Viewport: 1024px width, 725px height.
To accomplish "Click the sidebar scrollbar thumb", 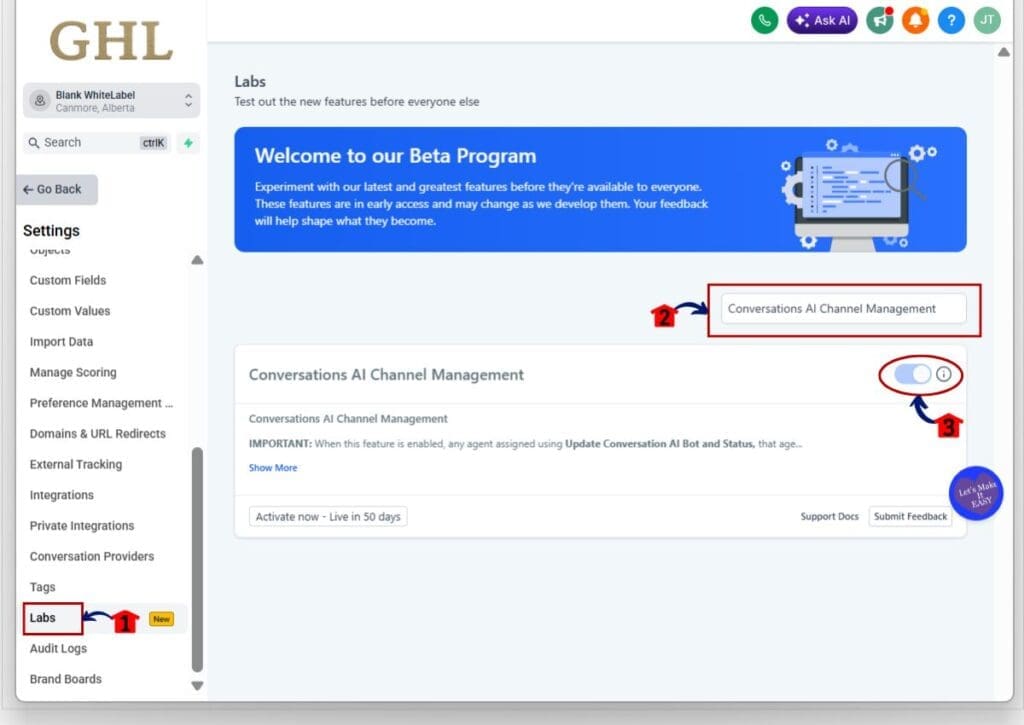I will [197, 560].
